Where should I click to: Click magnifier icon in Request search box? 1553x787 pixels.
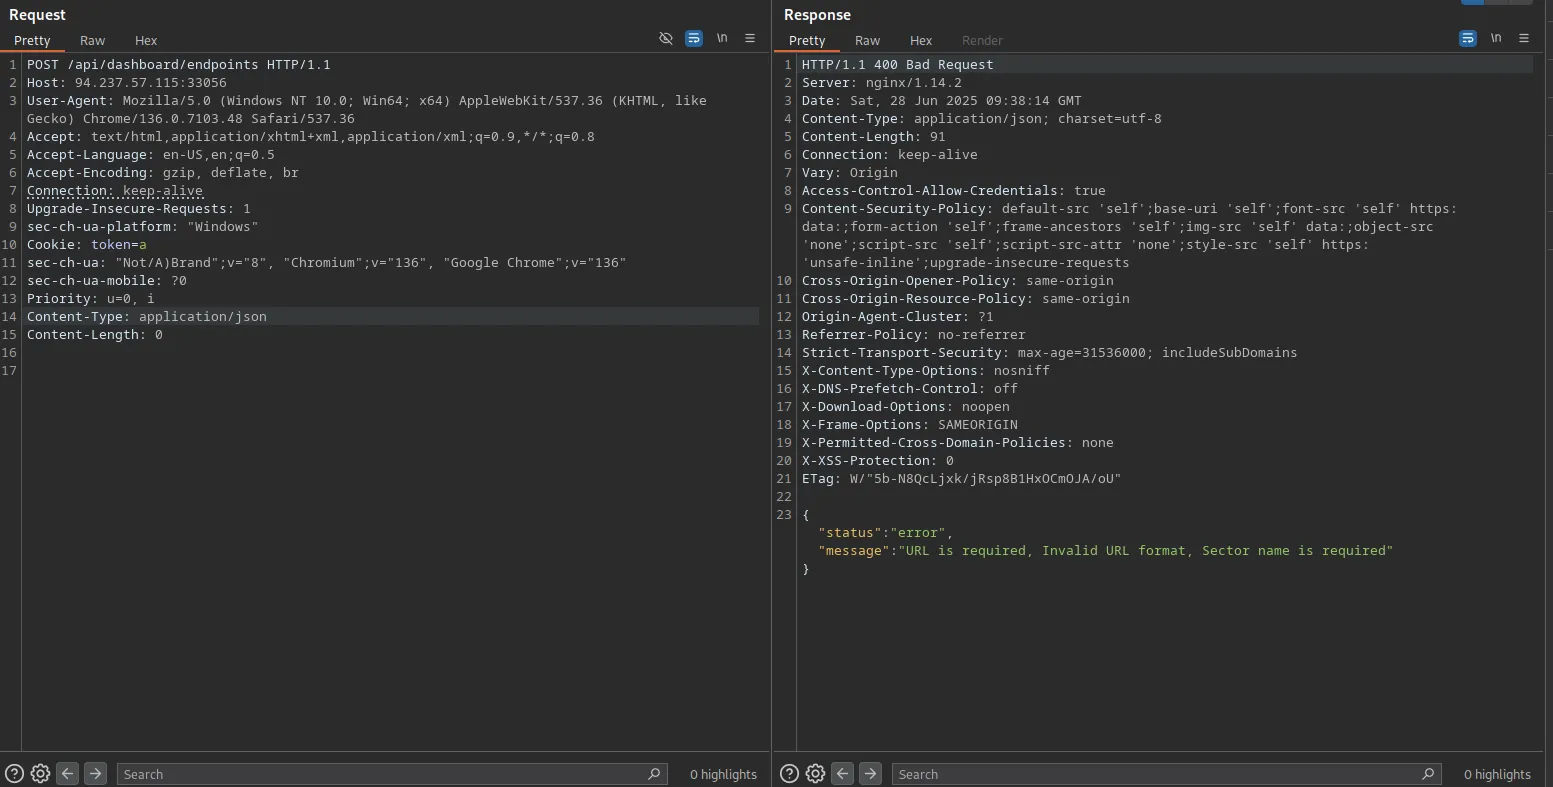coord(654,773)
